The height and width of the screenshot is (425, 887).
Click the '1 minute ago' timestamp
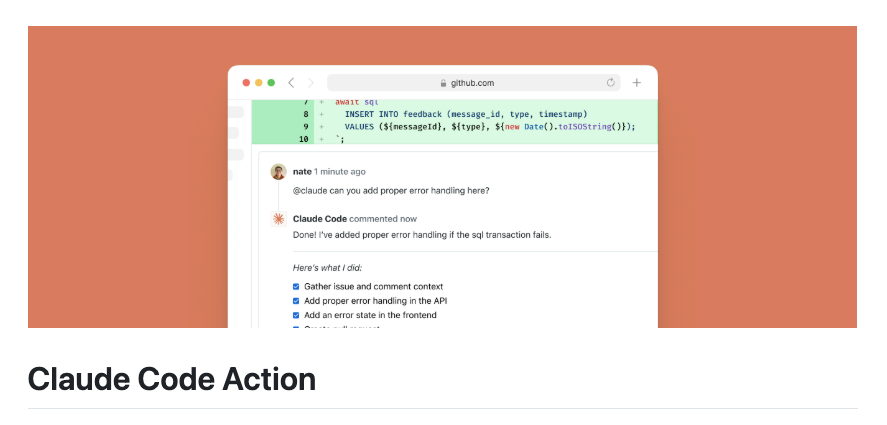pyautogui.click(x=340, y=171)
